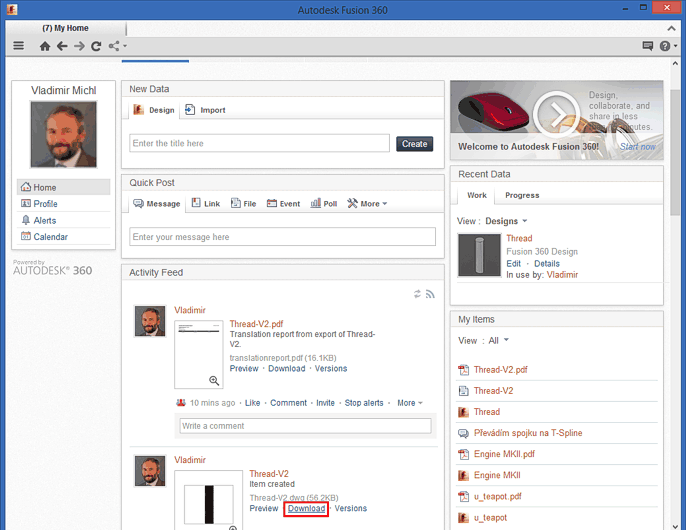Select the Work tab in Recent Data

476,195
